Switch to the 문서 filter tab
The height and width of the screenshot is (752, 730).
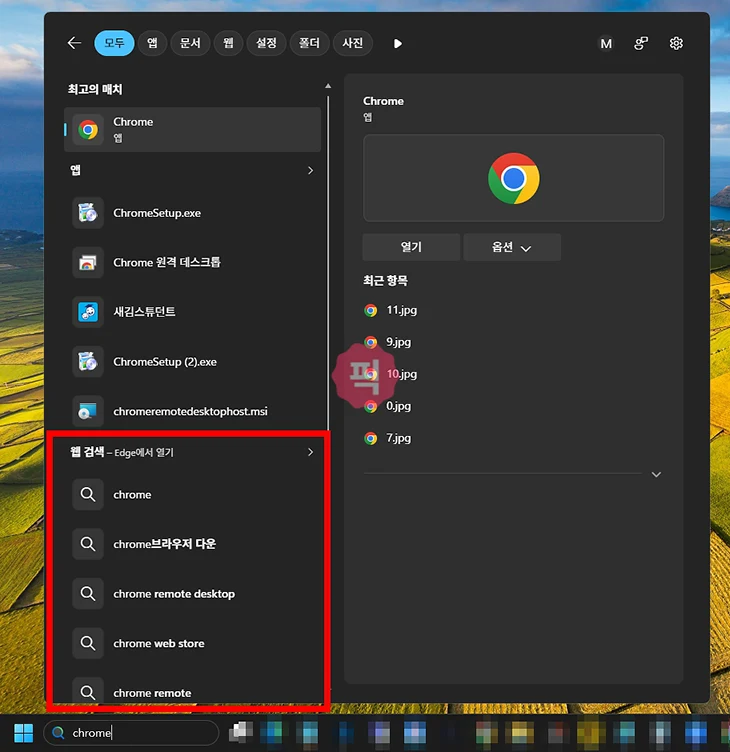tap(190, 43)
